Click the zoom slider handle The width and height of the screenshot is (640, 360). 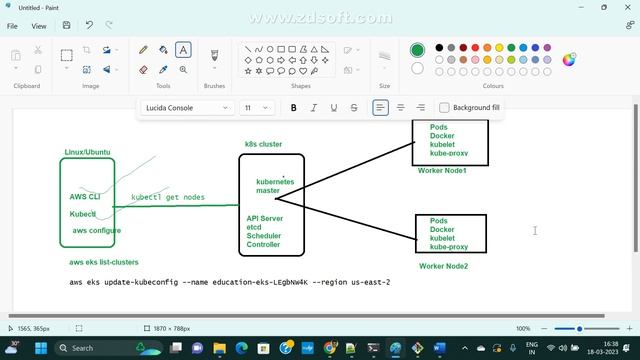point(579,329)
